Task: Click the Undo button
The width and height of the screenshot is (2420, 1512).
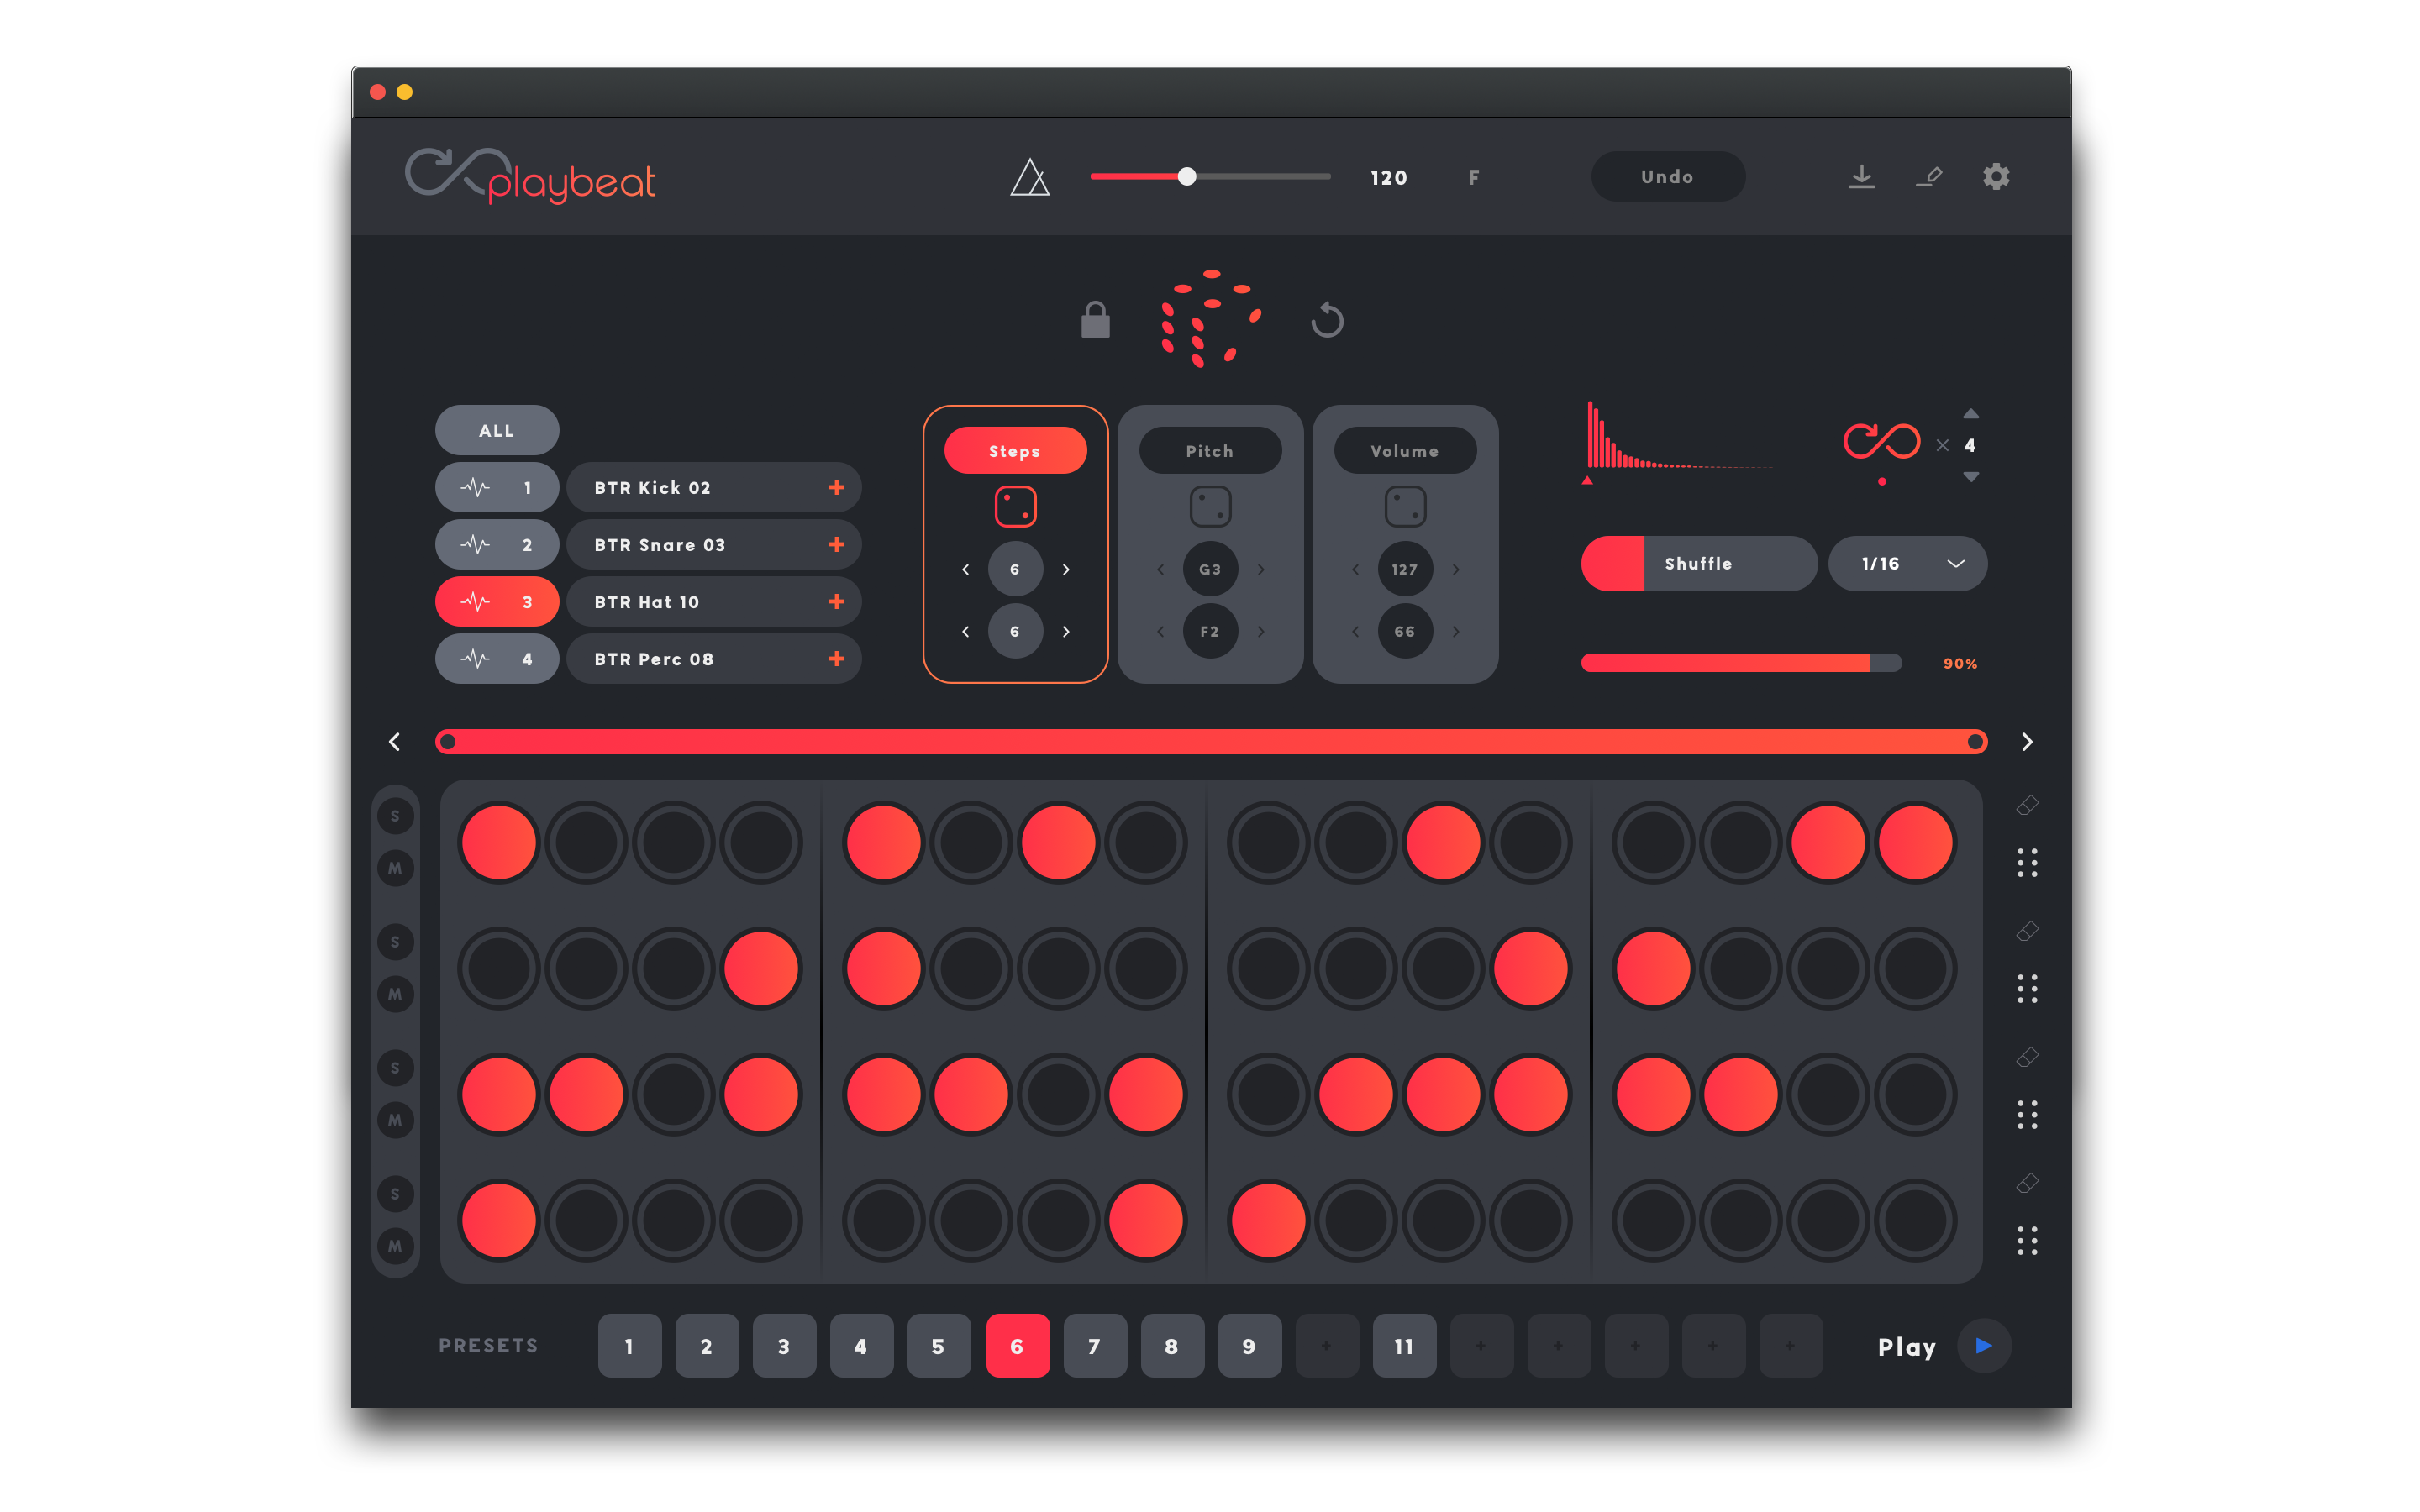Action: coord(1667,177)
